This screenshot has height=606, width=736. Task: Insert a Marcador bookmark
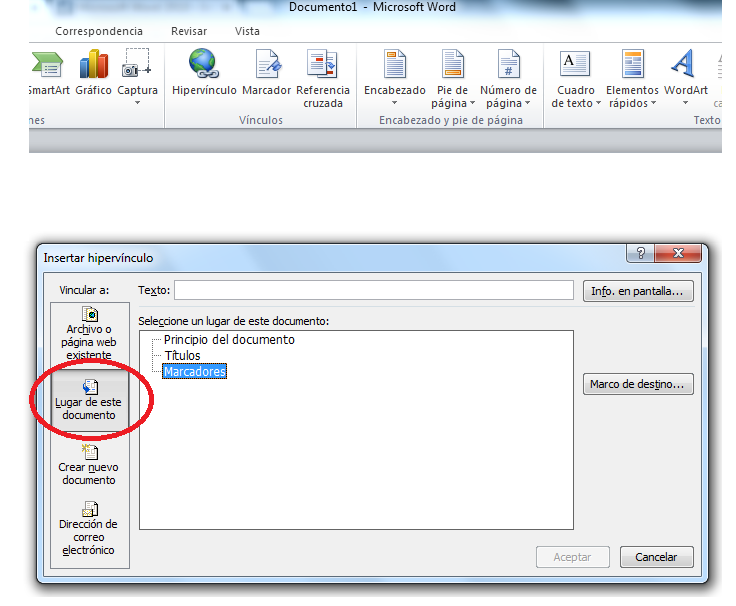pos(267,73)
